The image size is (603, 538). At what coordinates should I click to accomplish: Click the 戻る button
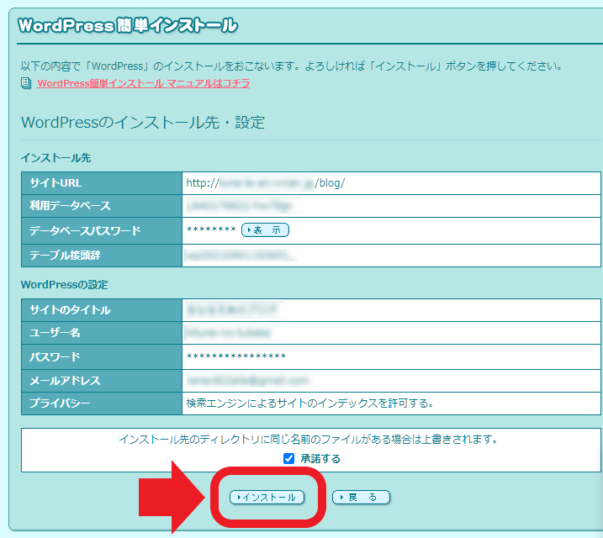coord(361,497)
